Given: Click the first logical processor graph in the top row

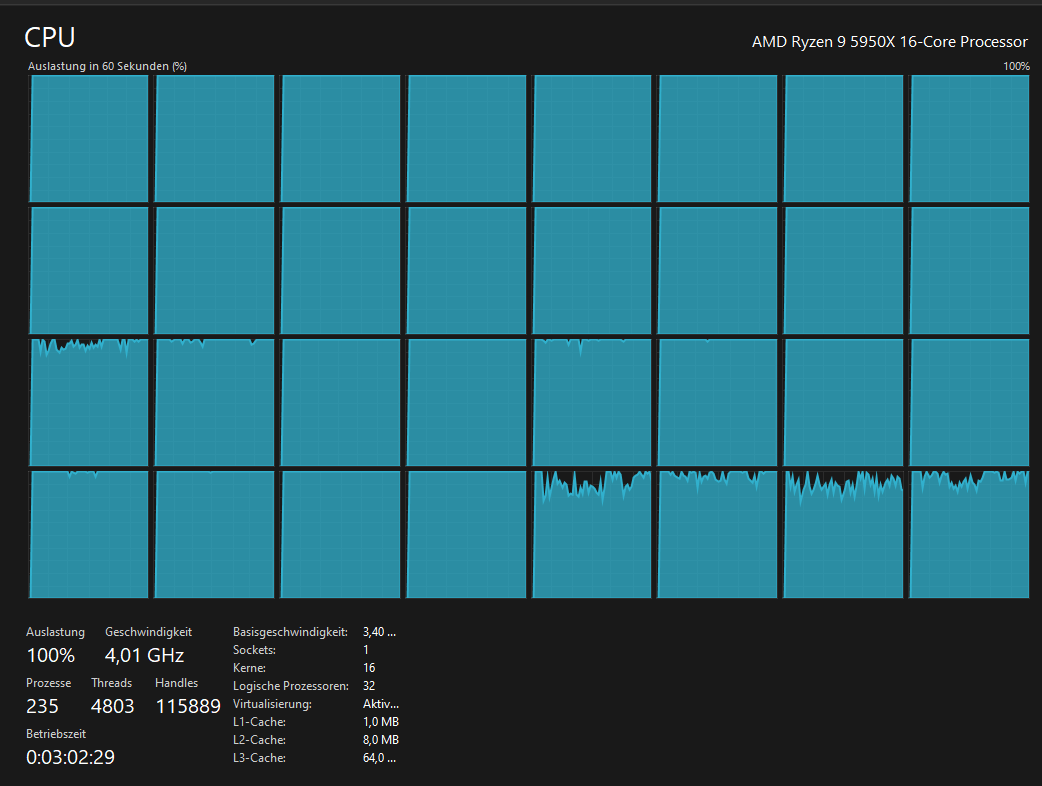Looking at the screenshot, I should [x=89, y=138].
